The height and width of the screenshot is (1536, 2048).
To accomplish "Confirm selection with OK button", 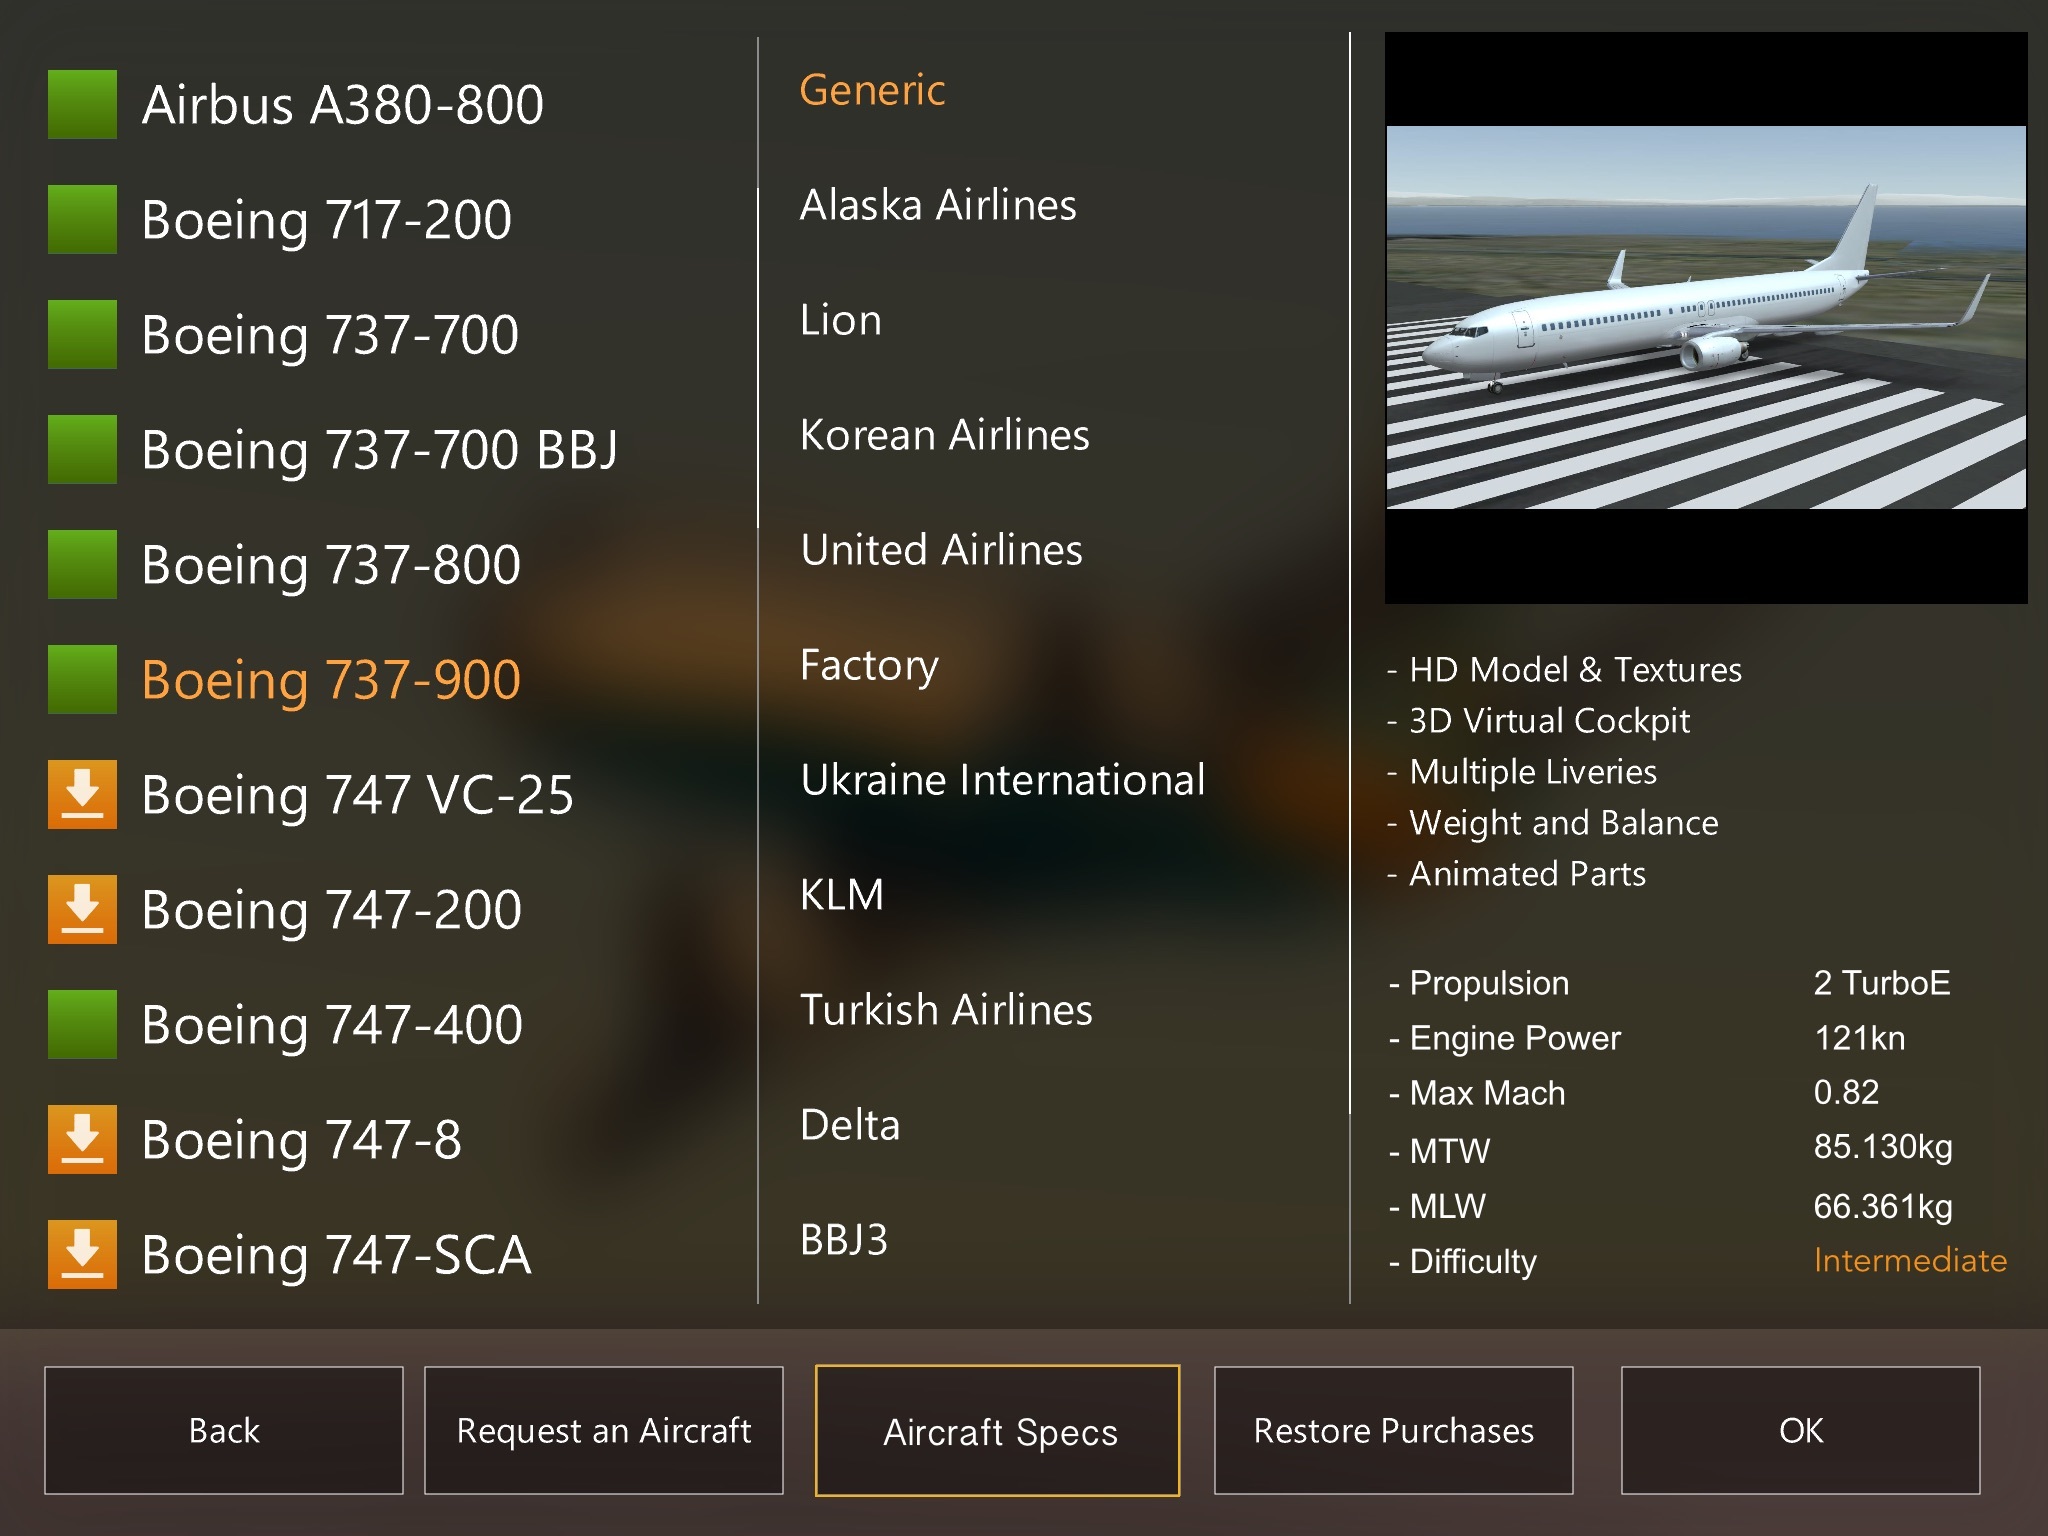I will click(1800, 1430).
